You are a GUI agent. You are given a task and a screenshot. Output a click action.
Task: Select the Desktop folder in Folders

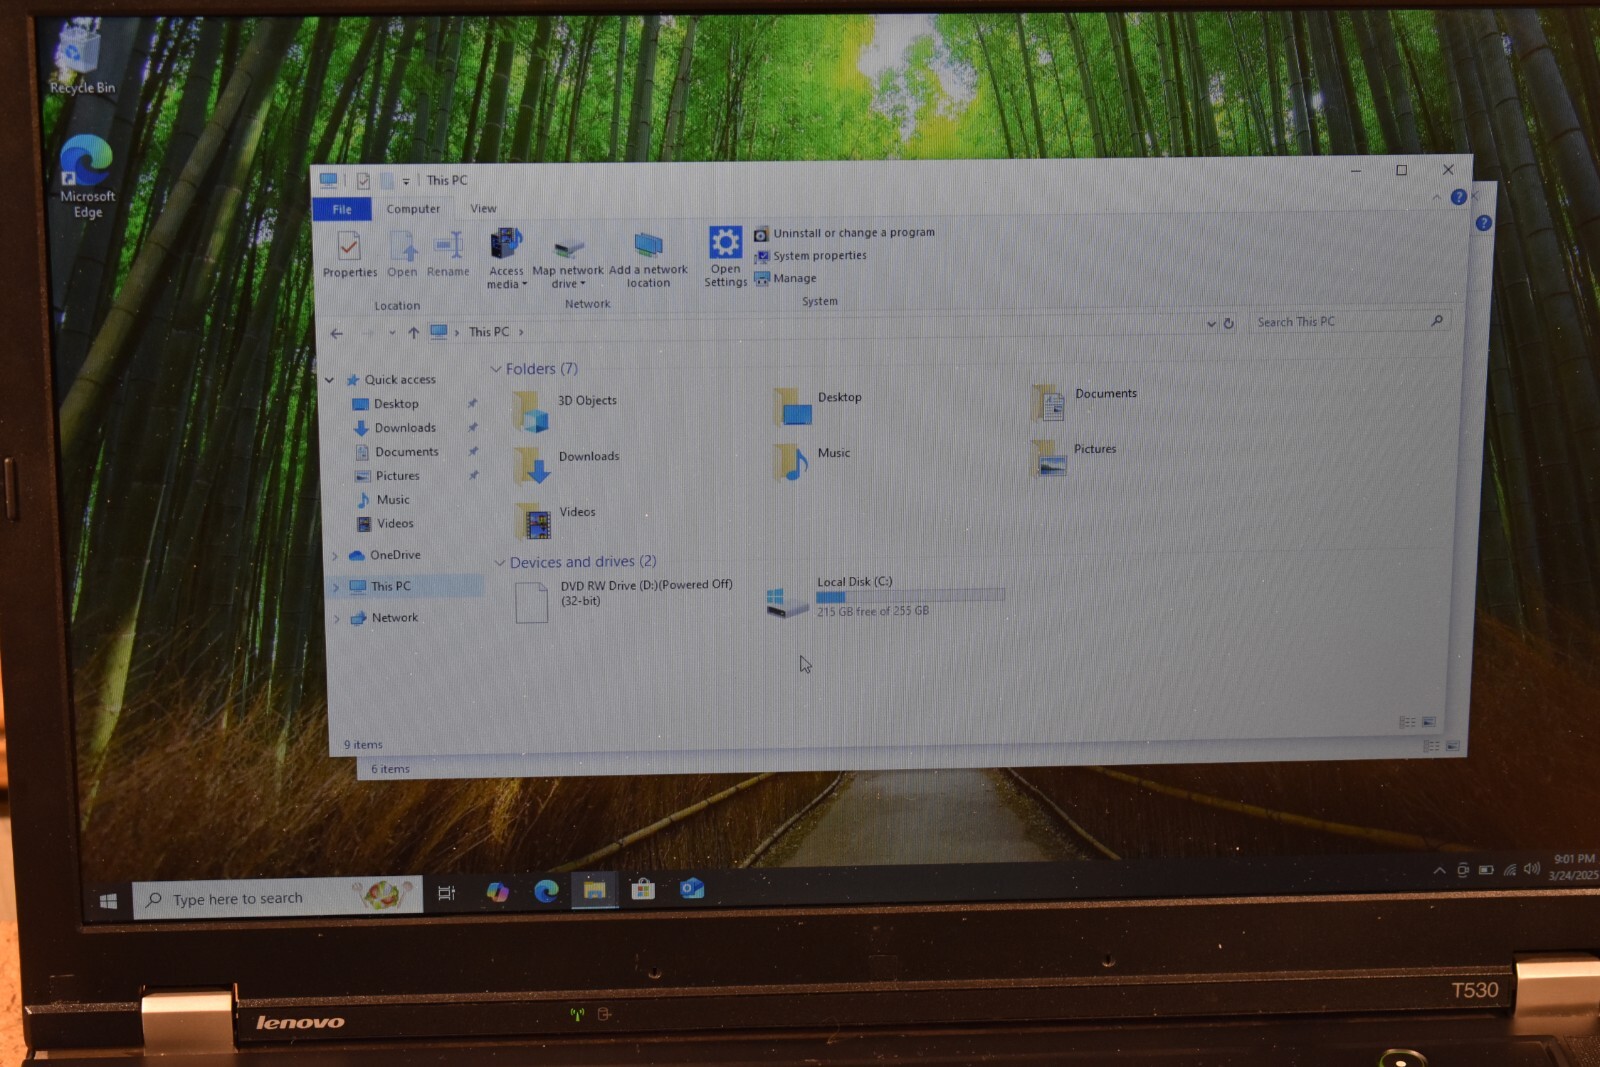819,406
